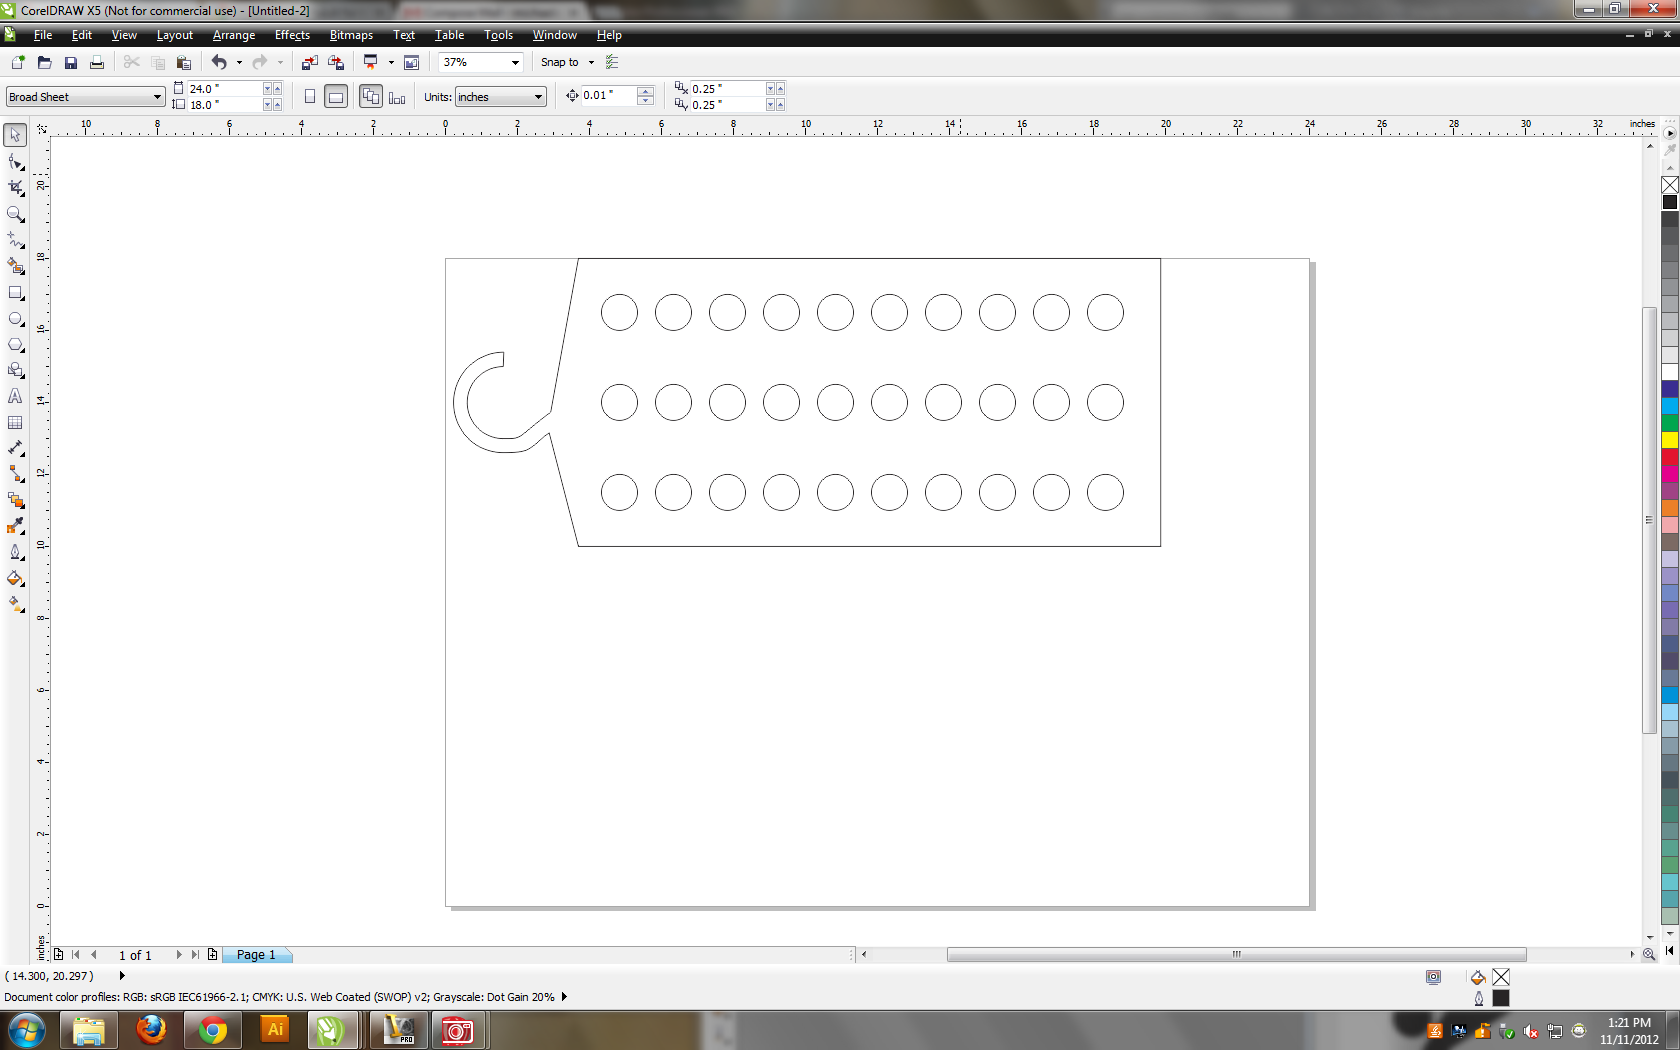Export the drawing
The height and width of the screenshot is (1050, 1680).
336,62
